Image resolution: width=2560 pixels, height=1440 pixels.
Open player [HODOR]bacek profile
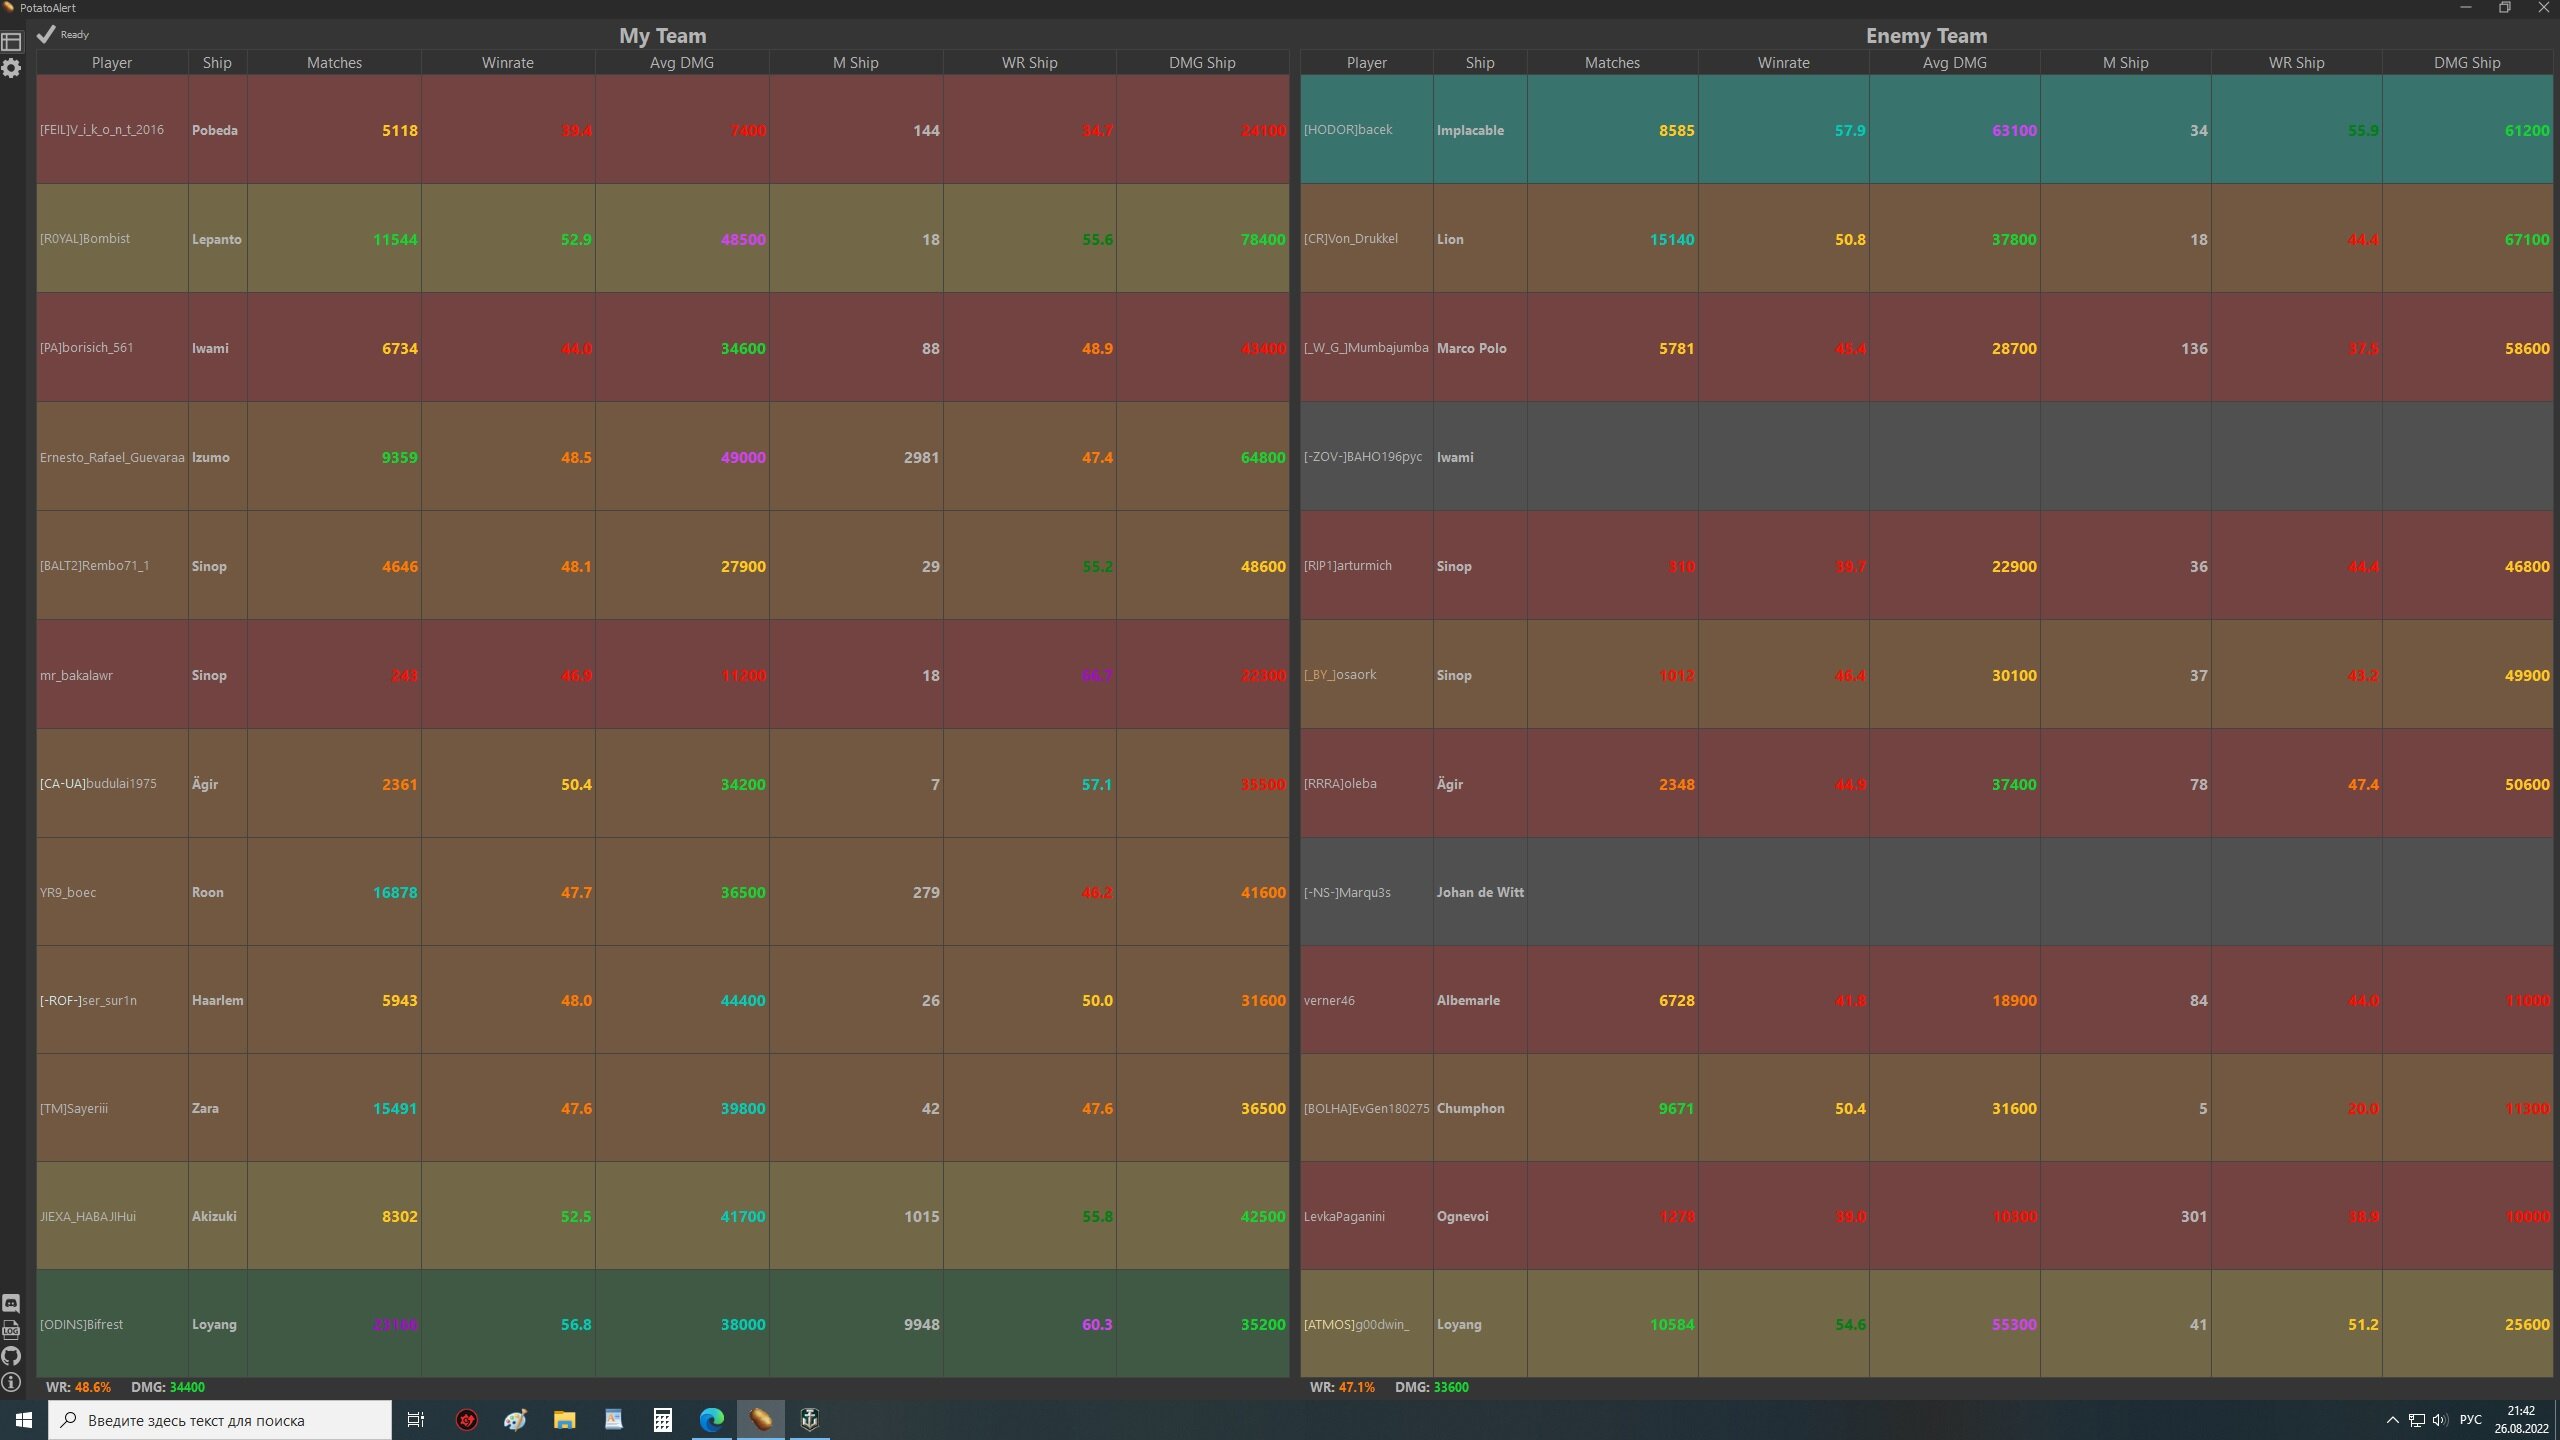[x=1347, y=129]
